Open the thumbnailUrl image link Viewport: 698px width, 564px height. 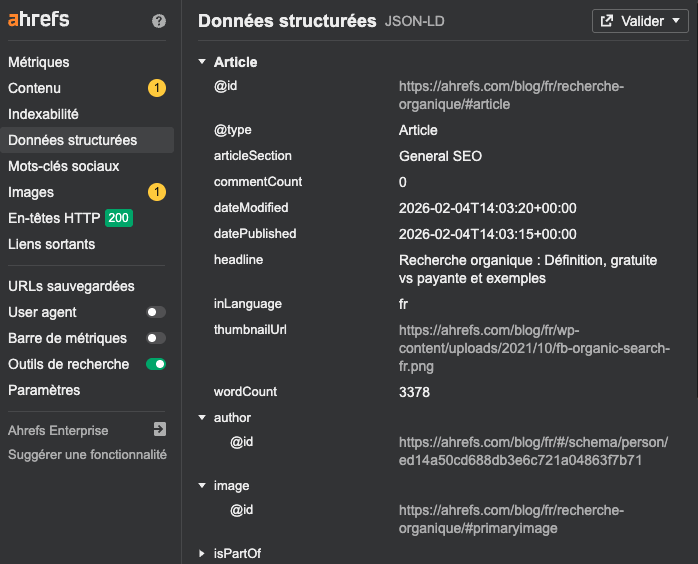pos(534,348)
